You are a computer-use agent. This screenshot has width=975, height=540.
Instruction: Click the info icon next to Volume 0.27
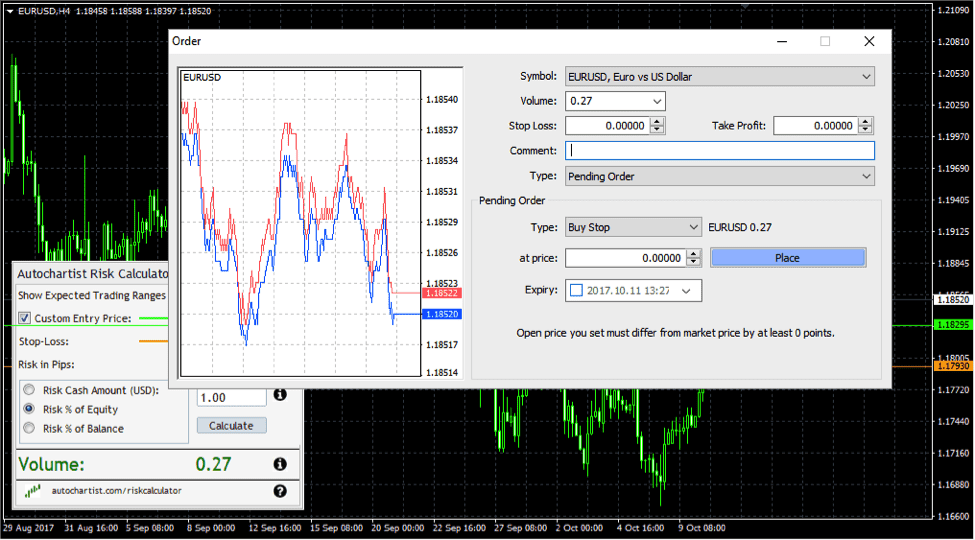click(x=280, y=464)
